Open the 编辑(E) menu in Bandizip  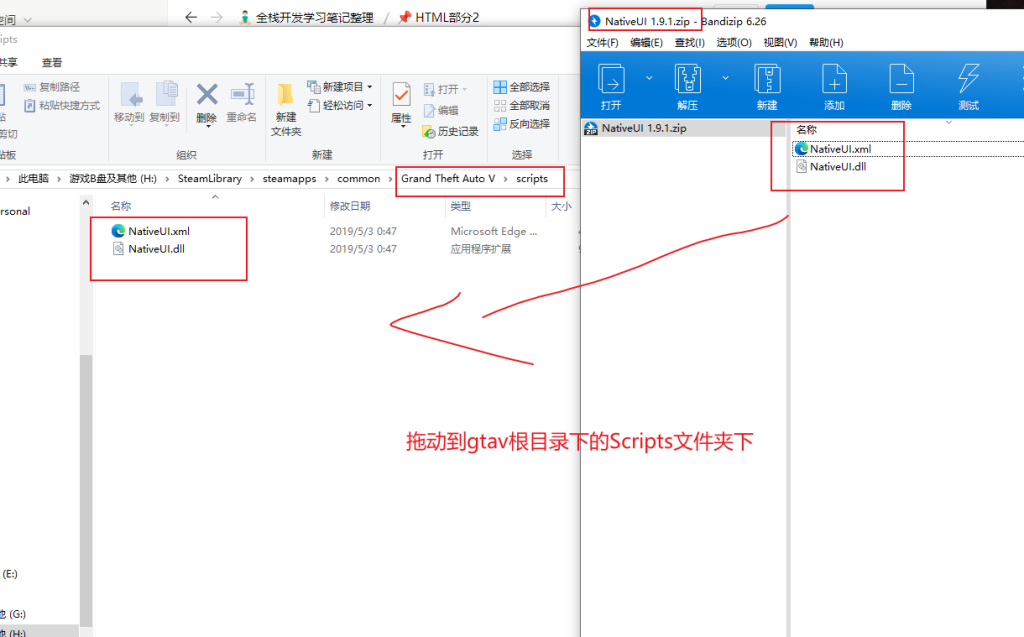pos(646,42)
